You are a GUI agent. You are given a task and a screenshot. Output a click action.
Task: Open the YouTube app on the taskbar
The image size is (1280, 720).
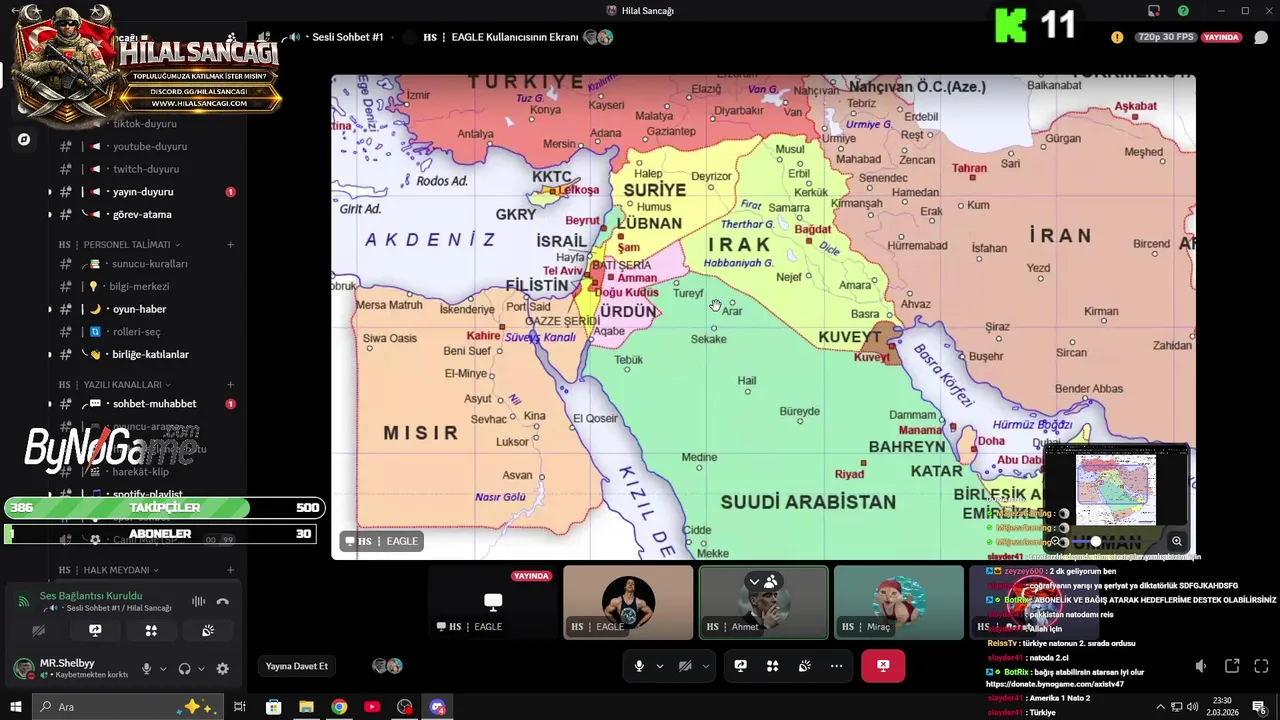tap(372, 707)
